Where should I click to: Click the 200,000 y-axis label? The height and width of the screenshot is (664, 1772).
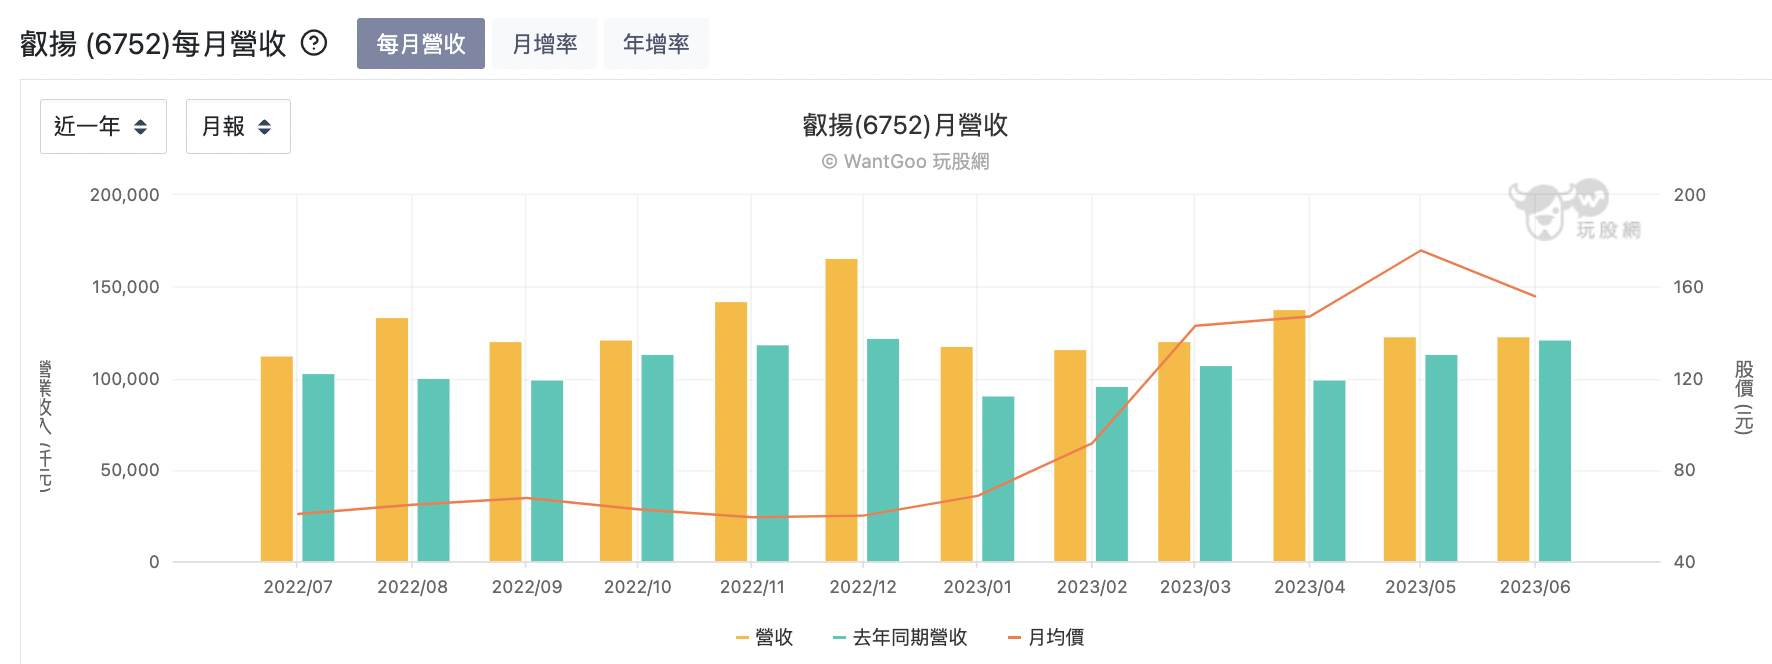(x=125, y=195)
